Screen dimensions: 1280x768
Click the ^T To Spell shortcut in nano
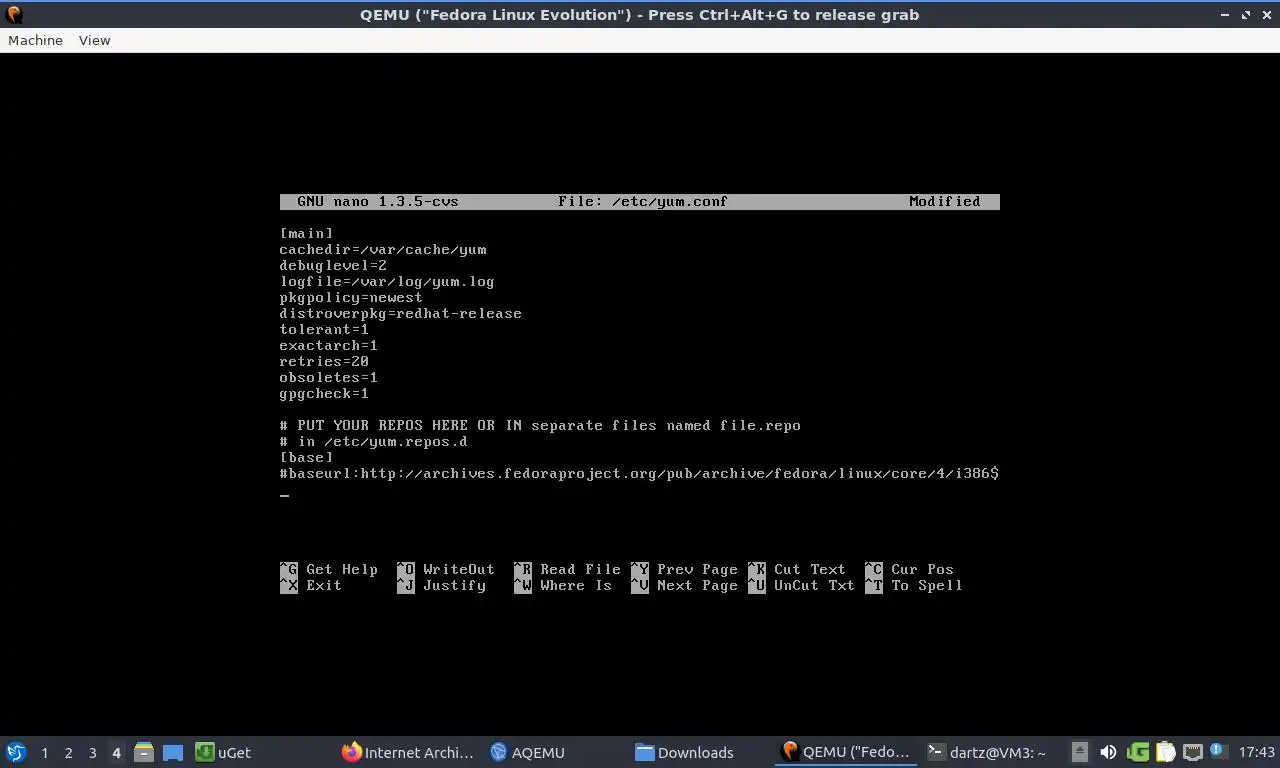point(914,585)
